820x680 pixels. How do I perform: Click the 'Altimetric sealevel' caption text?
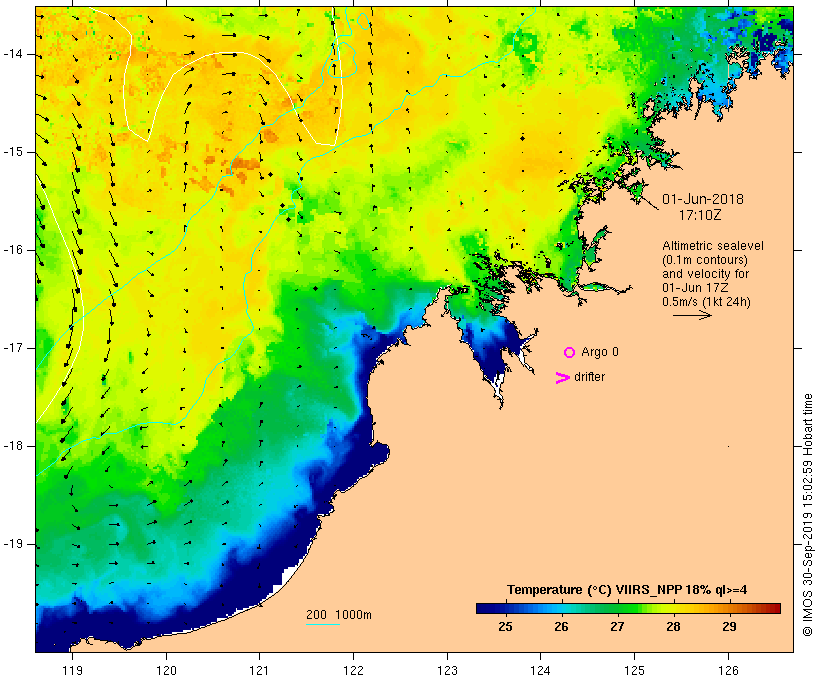coord(713,246)
